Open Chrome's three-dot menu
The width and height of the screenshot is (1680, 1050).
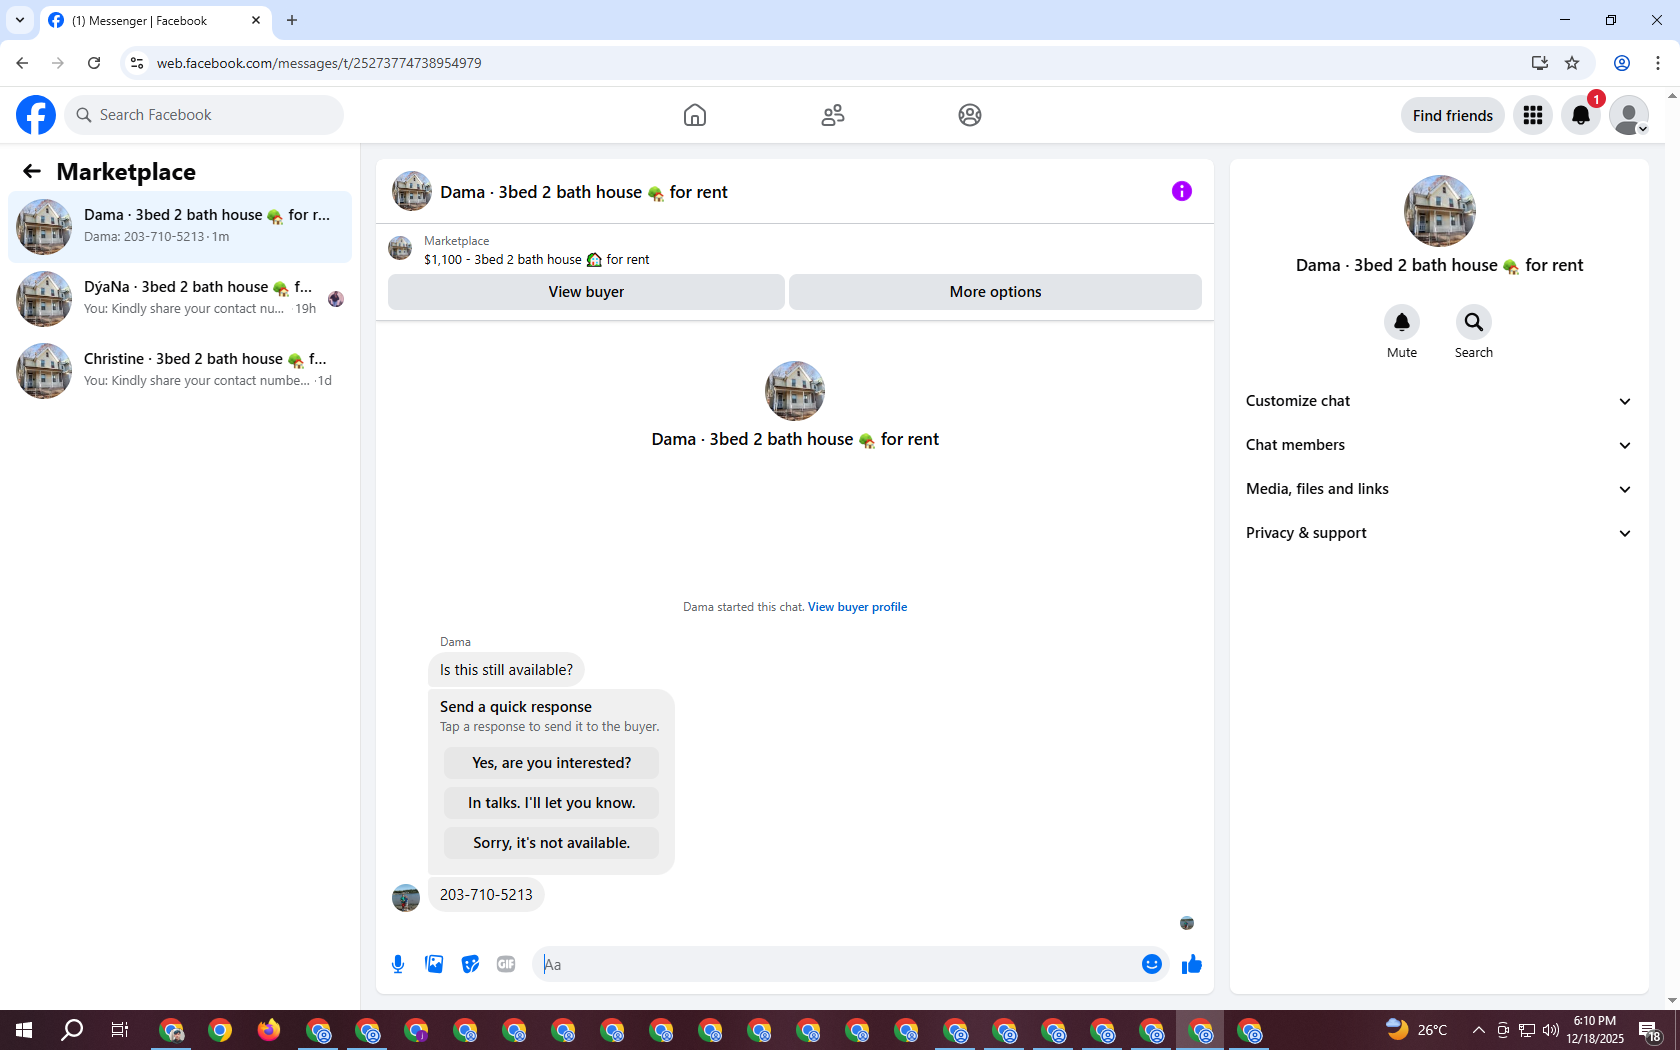(x=1658, y=63)
